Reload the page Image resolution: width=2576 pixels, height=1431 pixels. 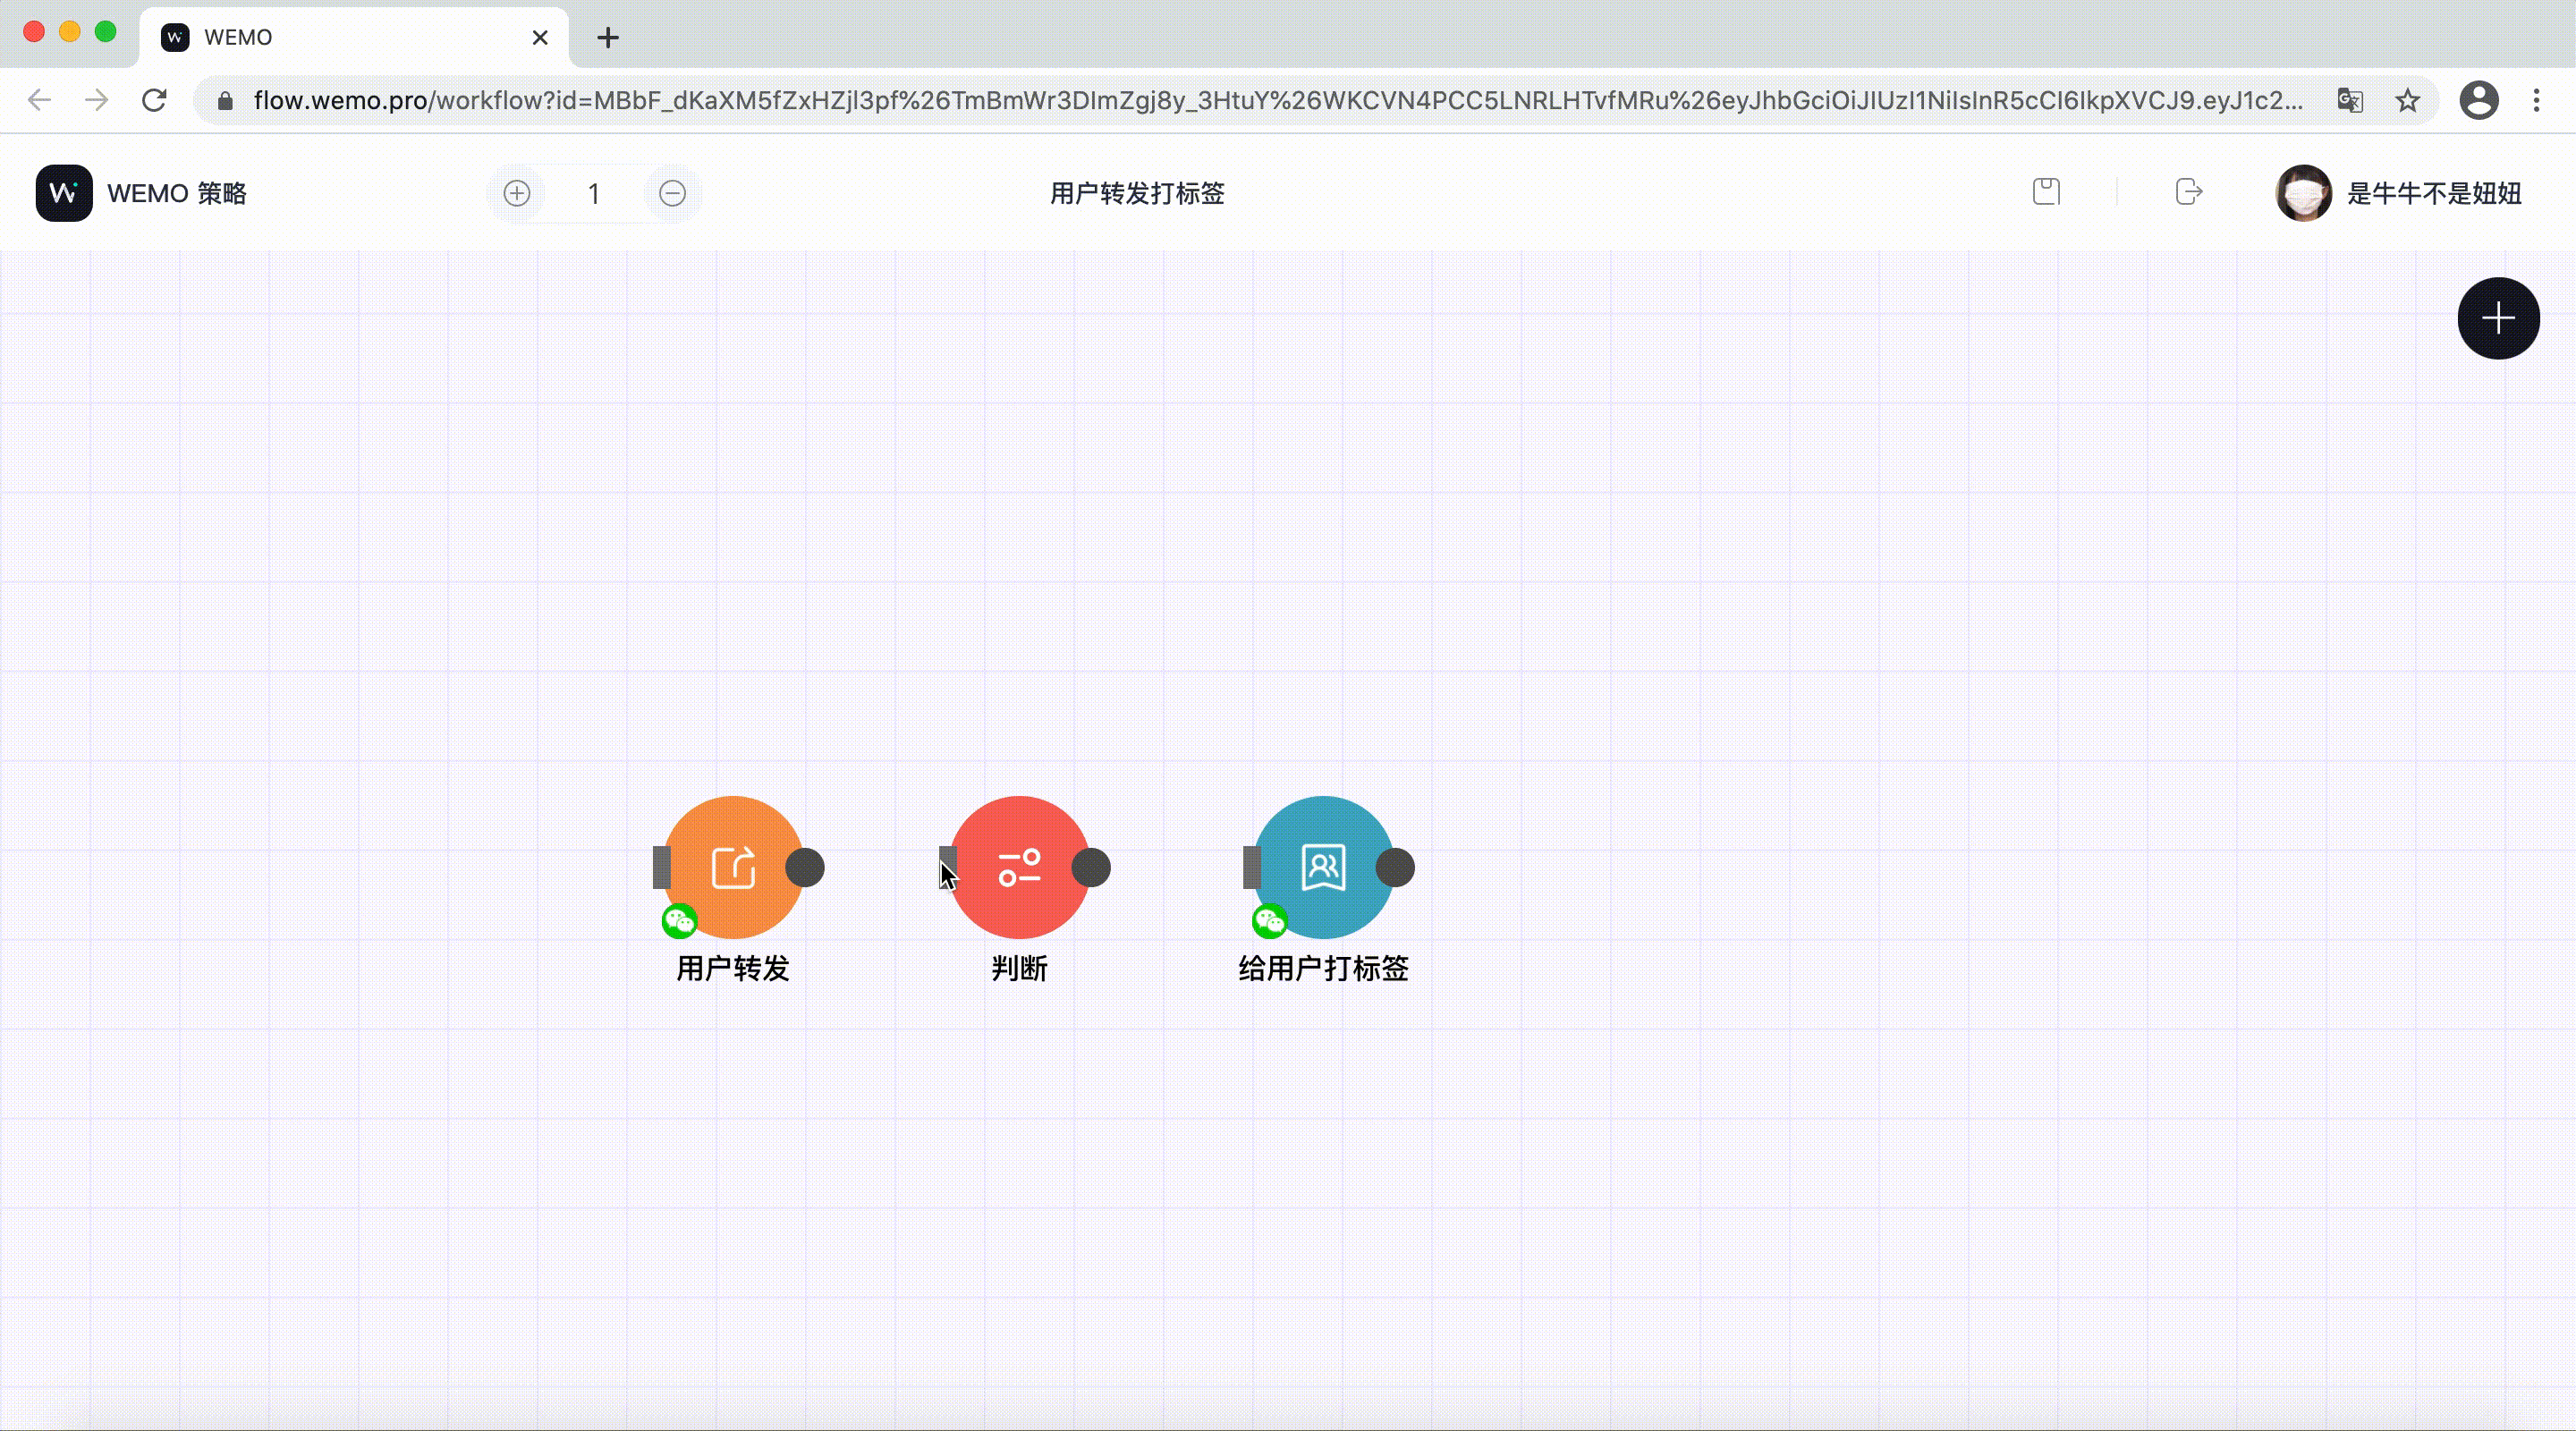pos(154,100)
